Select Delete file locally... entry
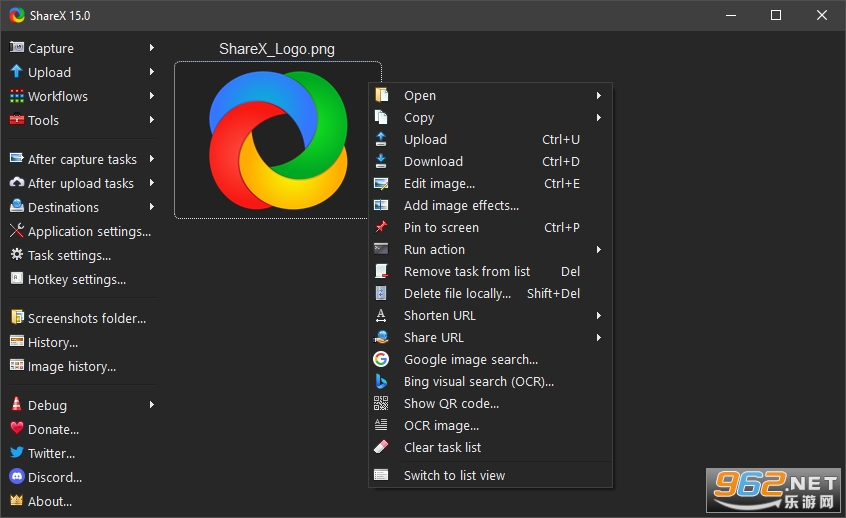846x518 pixels. 490,293
